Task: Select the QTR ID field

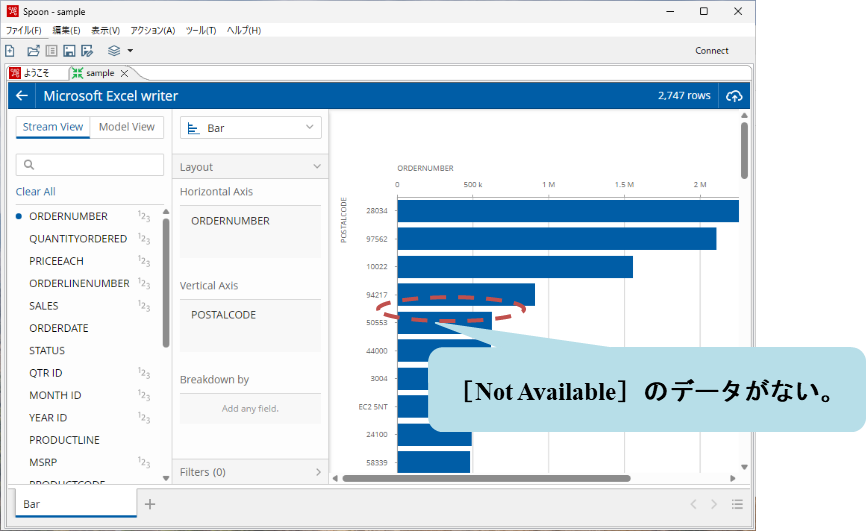Action: 46,373
